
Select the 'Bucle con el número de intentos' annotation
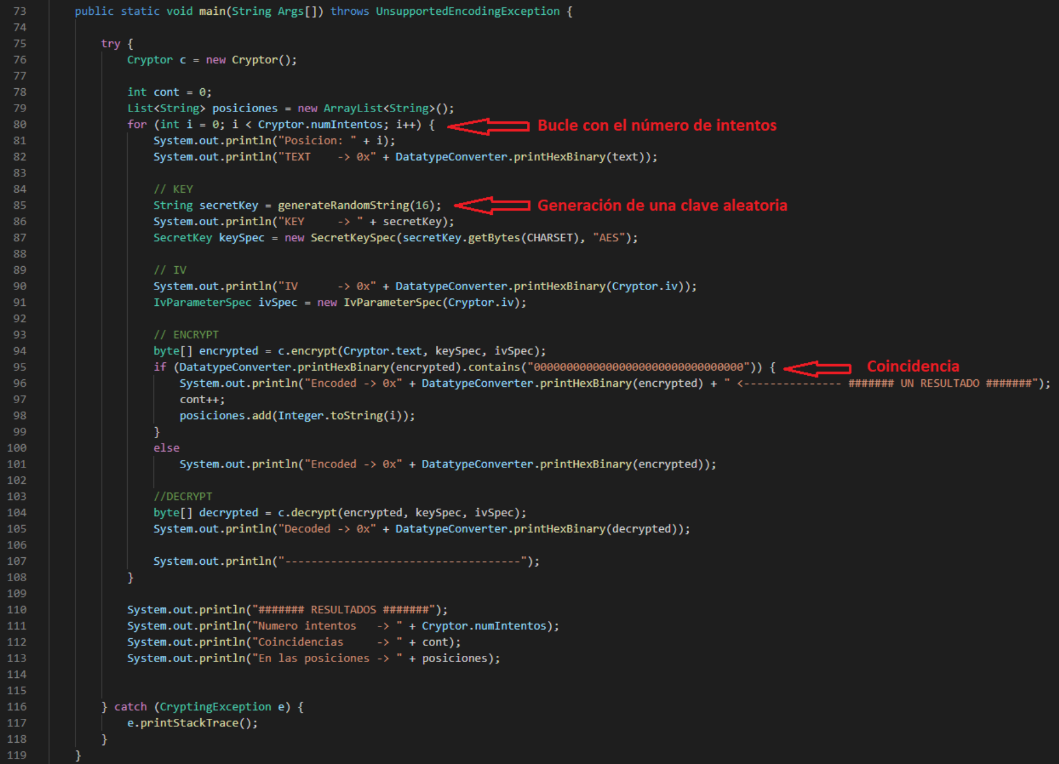pos(656,126)
